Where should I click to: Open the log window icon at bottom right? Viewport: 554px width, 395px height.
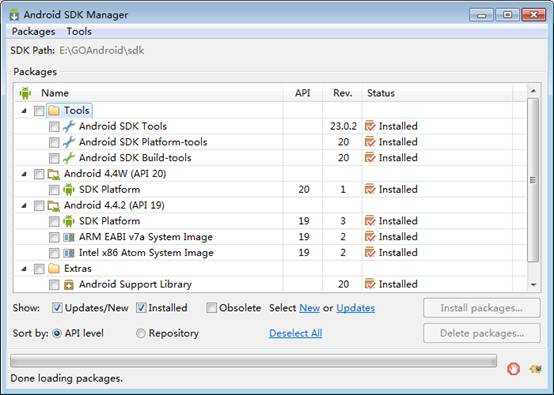[535, 369]
